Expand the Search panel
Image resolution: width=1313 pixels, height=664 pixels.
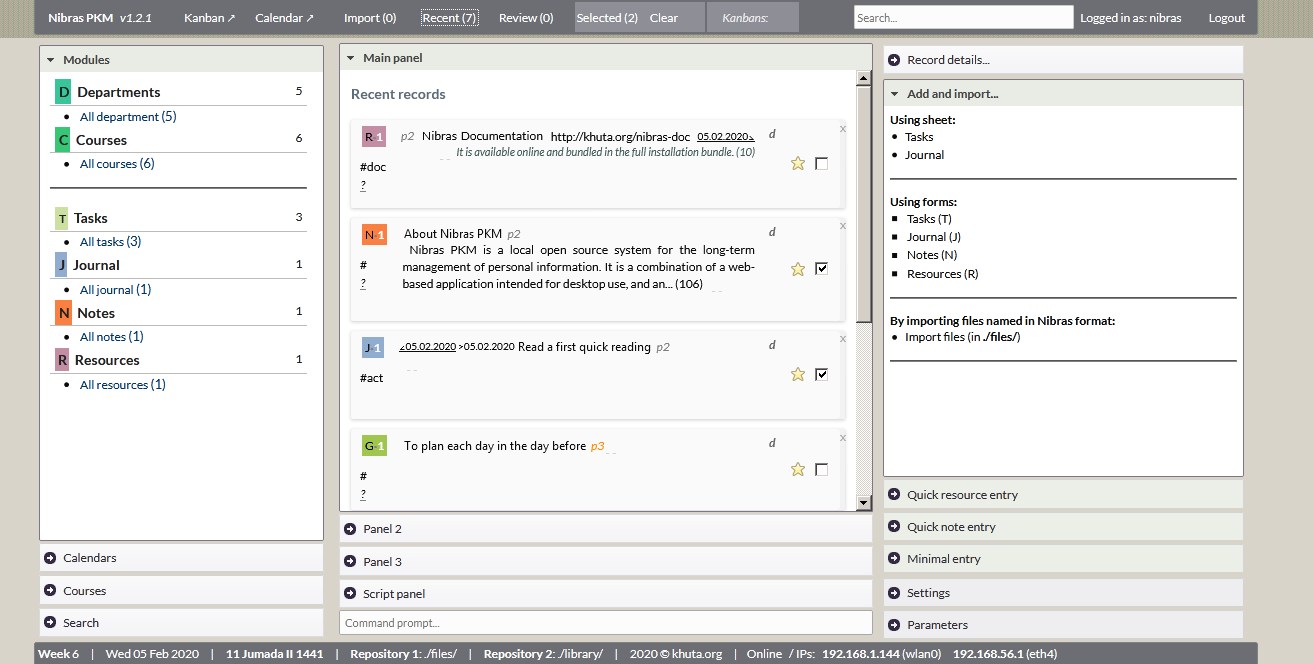point(181,623)
